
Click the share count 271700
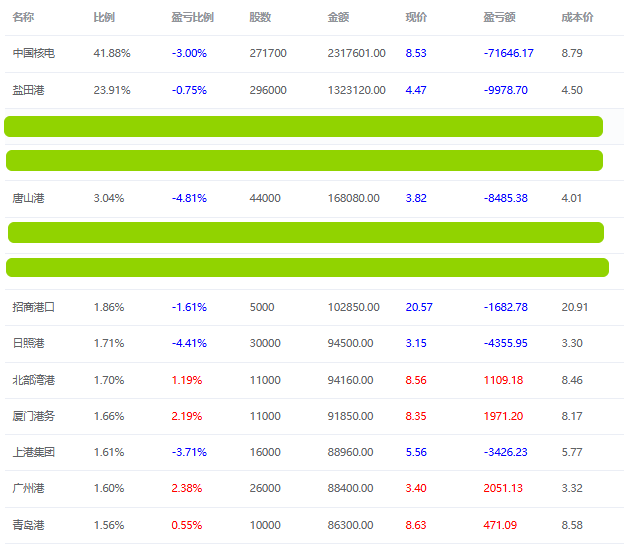[268, 53]
